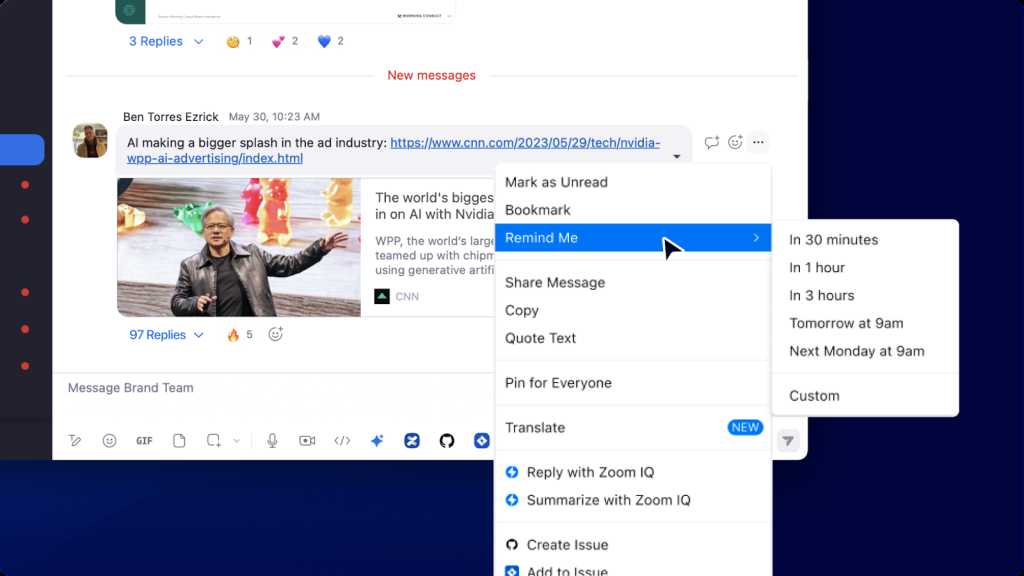
Task: Open the AI sparkle compose icon
Action: [377, 441]
